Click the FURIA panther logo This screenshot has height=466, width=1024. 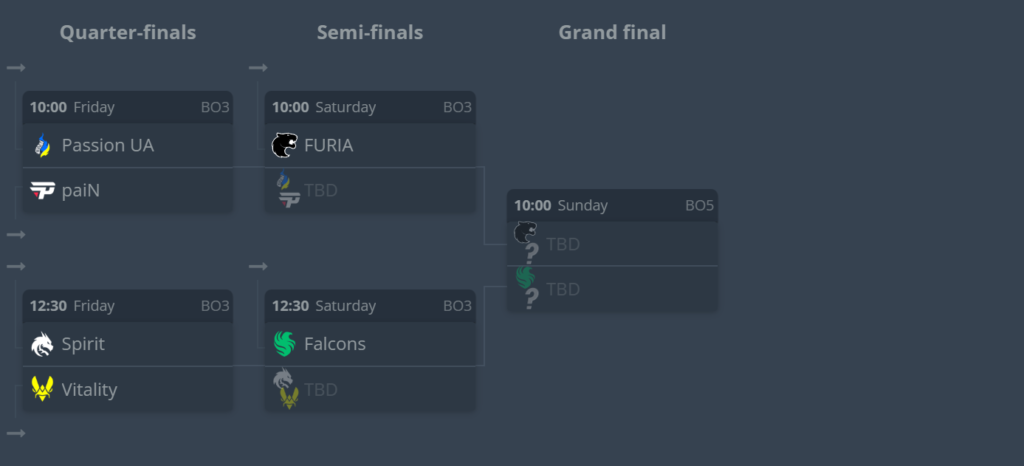click(285, 146)
